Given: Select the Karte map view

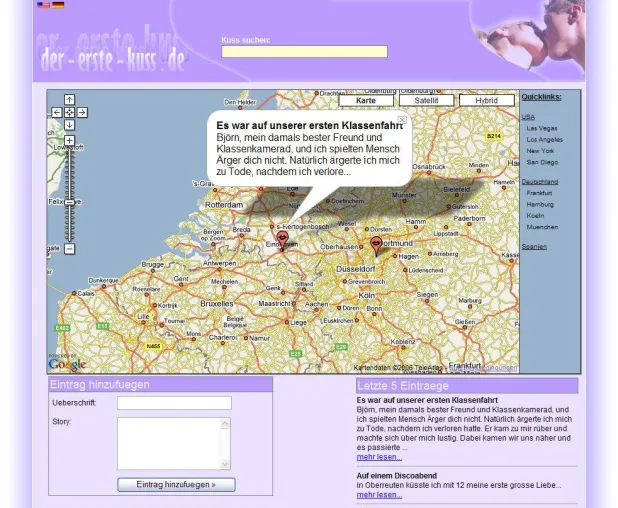Looking at the screenshot, I should point(366,100).
